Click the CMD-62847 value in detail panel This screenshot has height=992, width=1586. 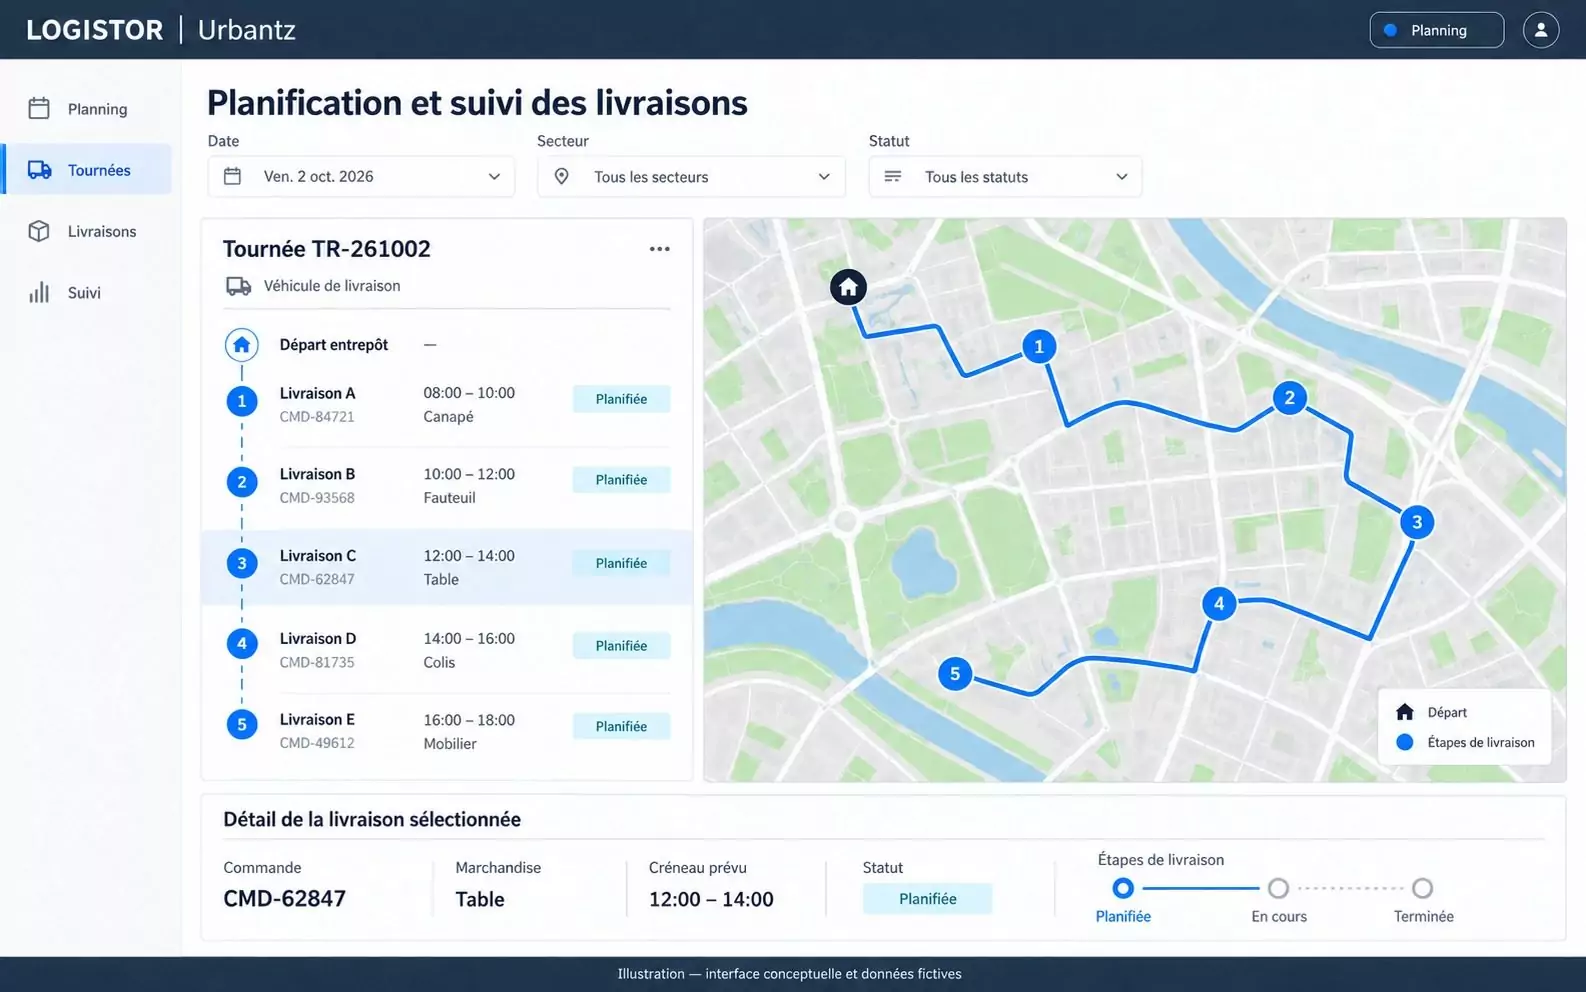click(285, 899)
